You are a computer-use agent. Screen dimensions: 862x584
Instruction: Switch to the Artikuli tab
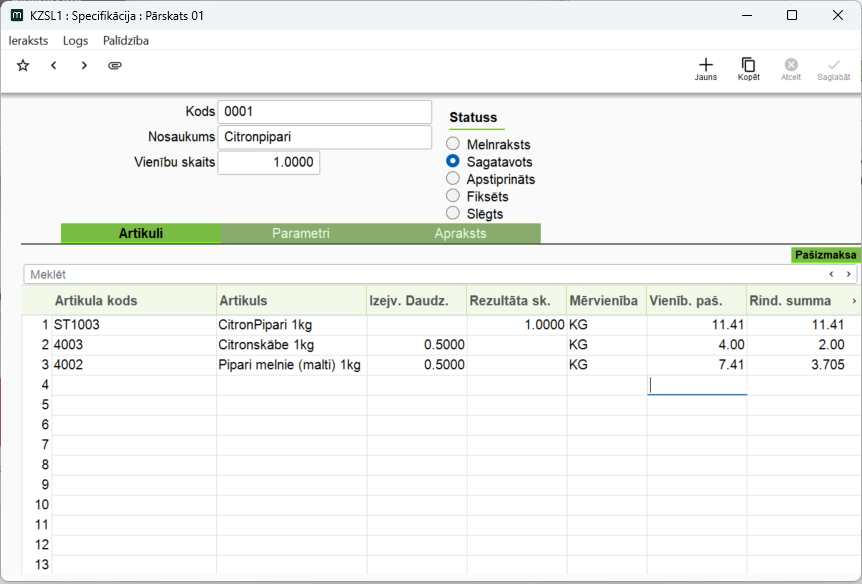click(x=141, y=233)
